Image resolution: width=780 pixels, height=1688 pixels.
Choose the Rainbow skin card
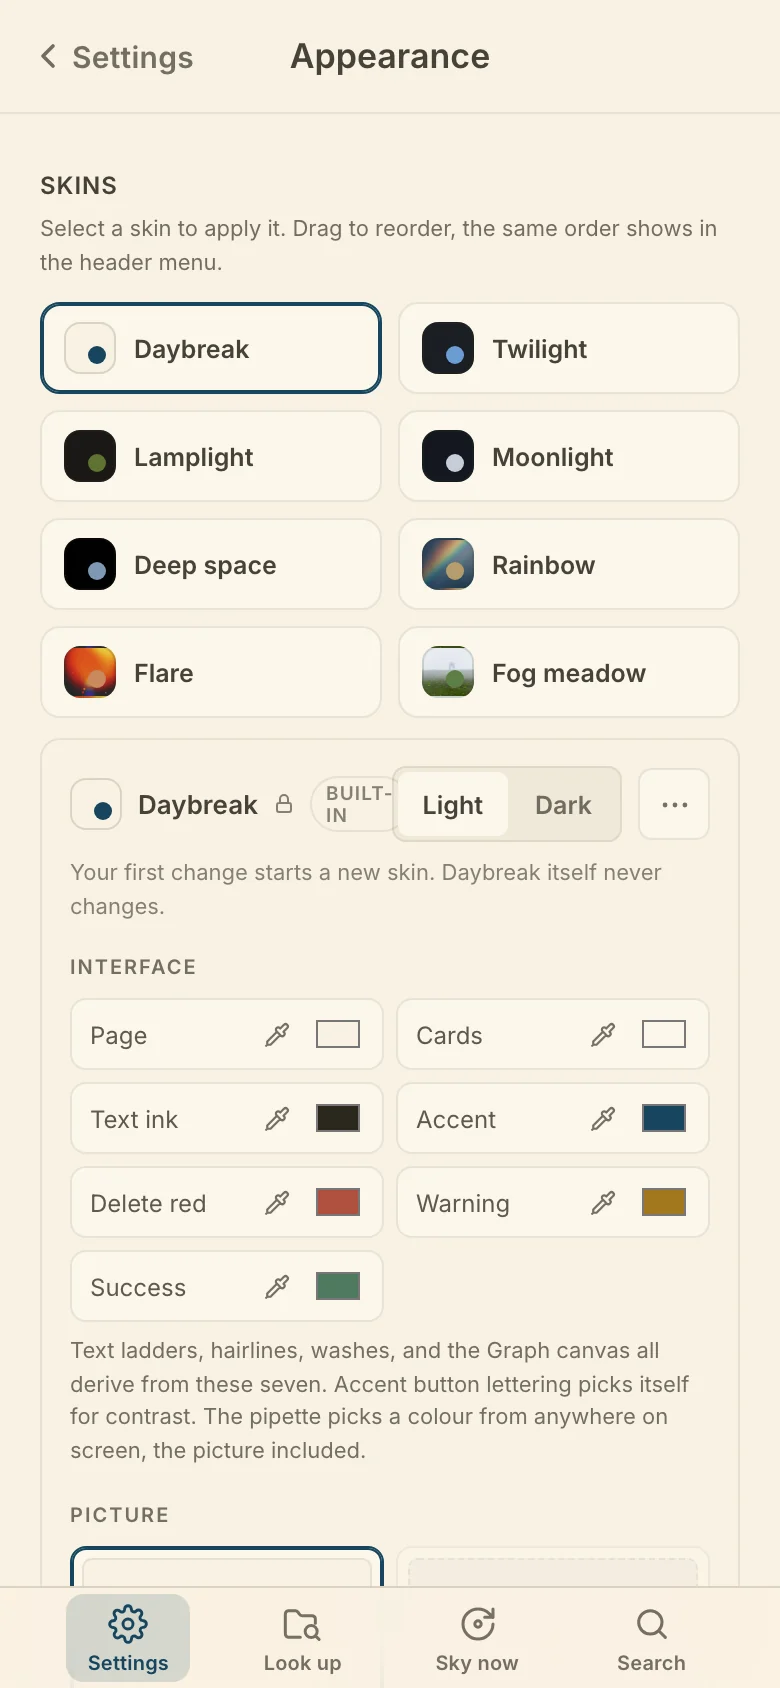[x=569, y=564]
